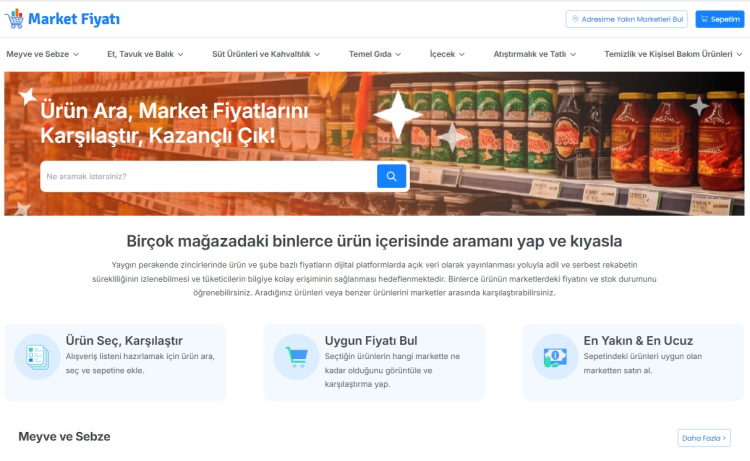Screen dimensions: 750x461
Task: Click the Market Fiyatı cart logo icon
Action: 14,19
